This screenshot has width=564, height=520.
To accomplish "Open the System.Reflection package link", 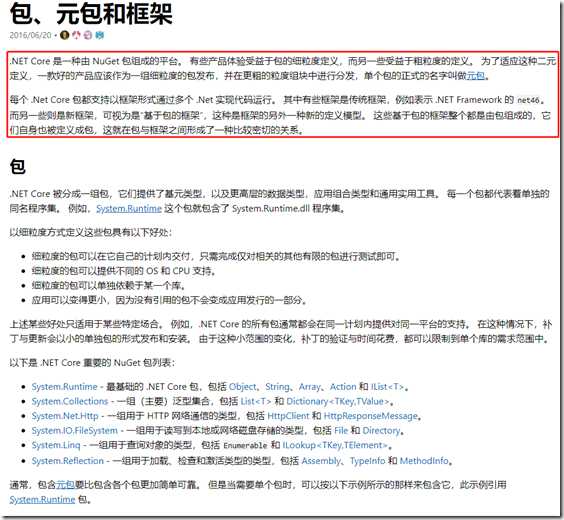I will 67,461.
